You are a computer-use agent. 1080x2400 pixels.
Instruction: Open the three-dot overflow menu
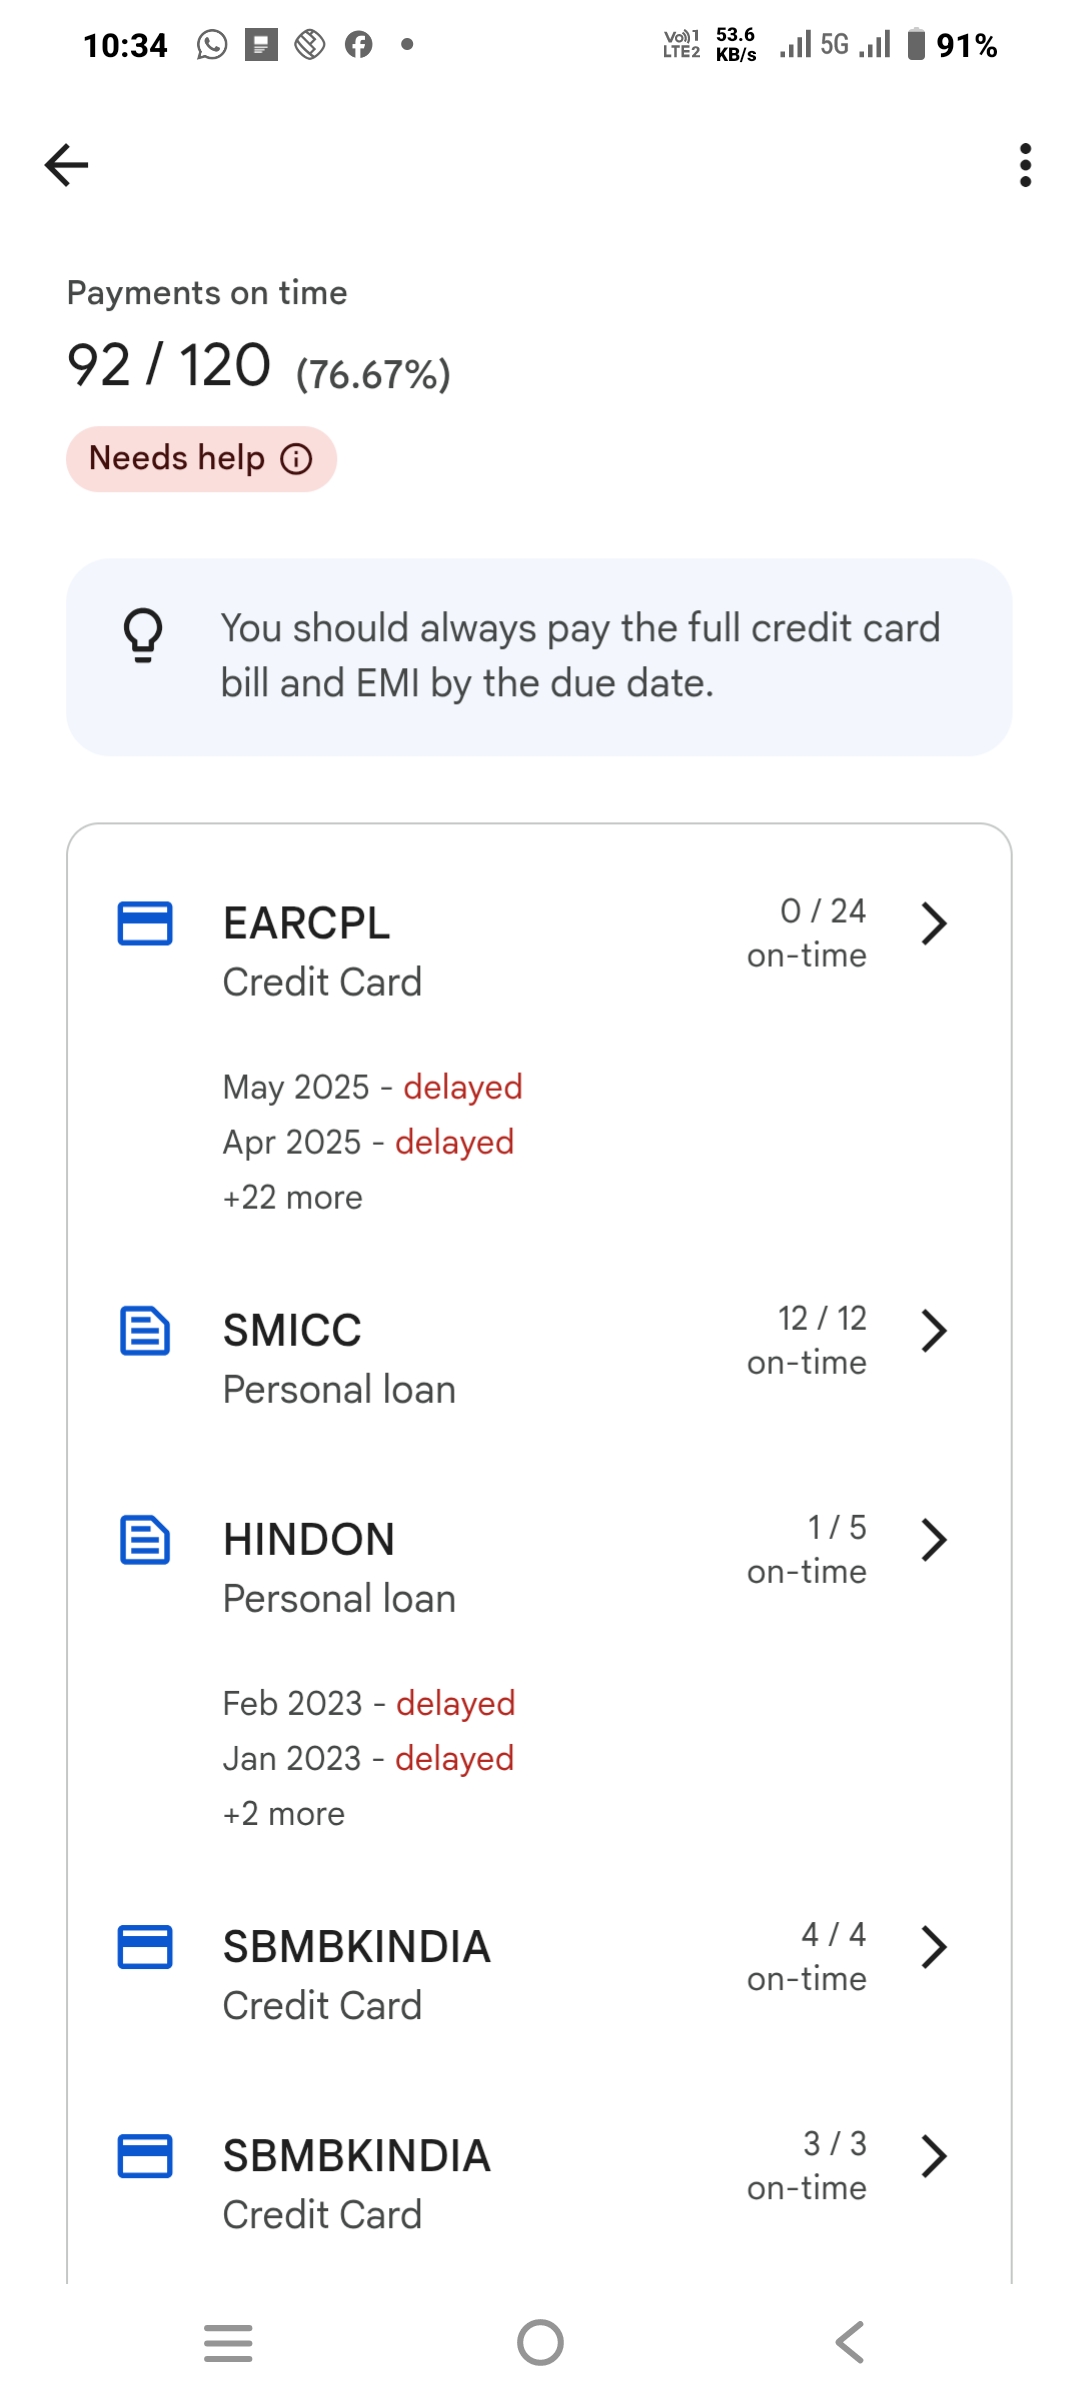coord(1025,165)
